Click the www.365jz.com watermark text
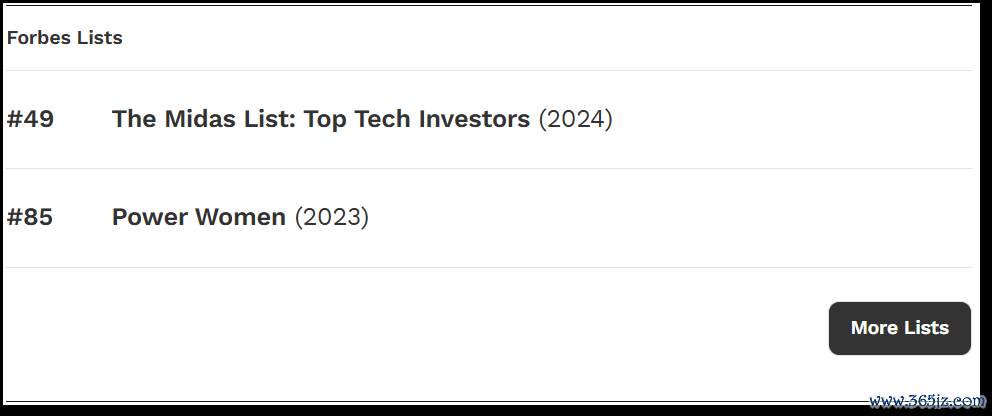 click(926, 401)
